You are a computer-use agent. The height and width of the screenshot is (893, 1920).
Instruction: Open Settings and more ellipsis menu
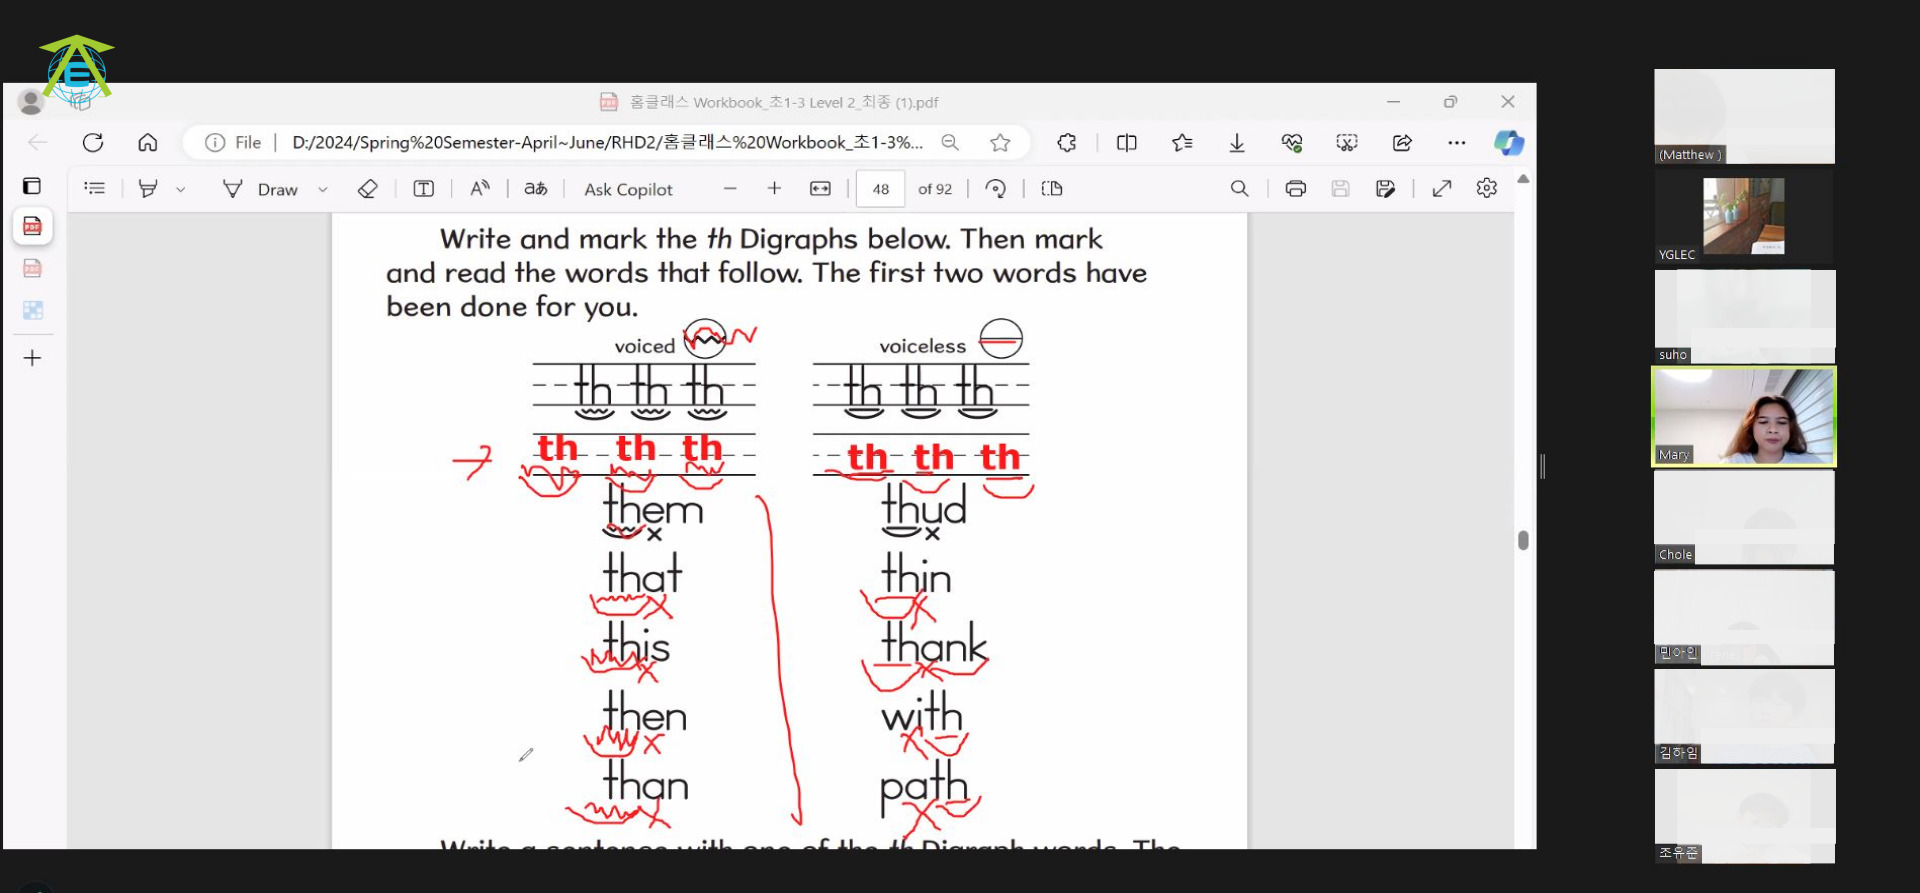pyautogui.click(x=1457, y=143)
